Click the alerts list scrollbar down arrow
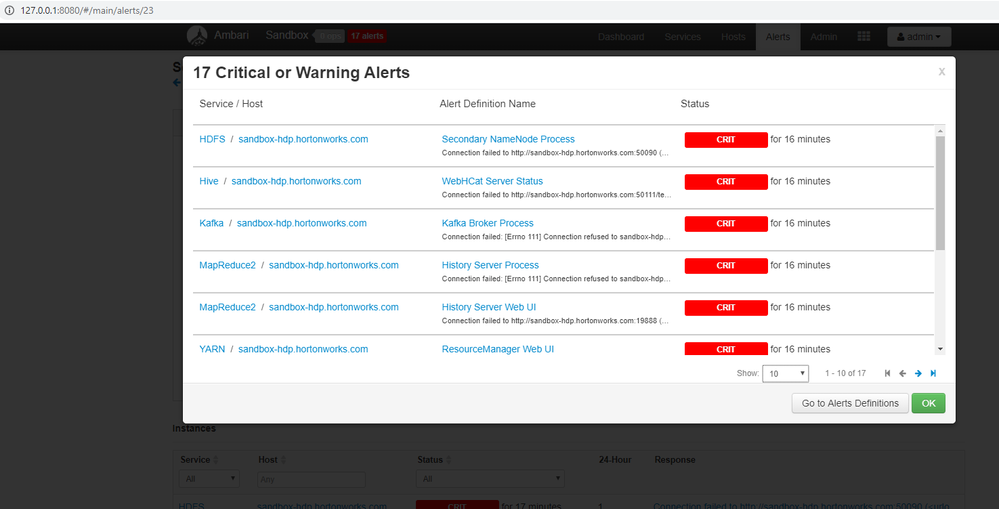The height and width of the screenshot is (509, 999). pyautogui.click(x=940, y=349)
